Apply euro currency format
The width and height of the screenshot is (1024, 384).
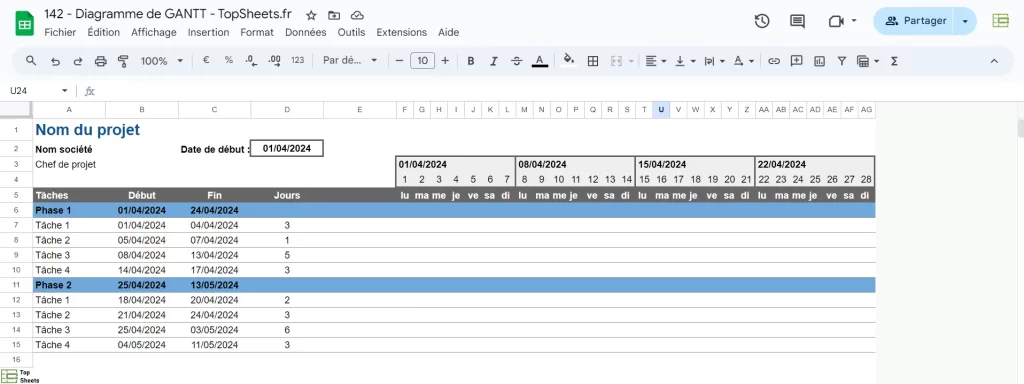point(206,60)
